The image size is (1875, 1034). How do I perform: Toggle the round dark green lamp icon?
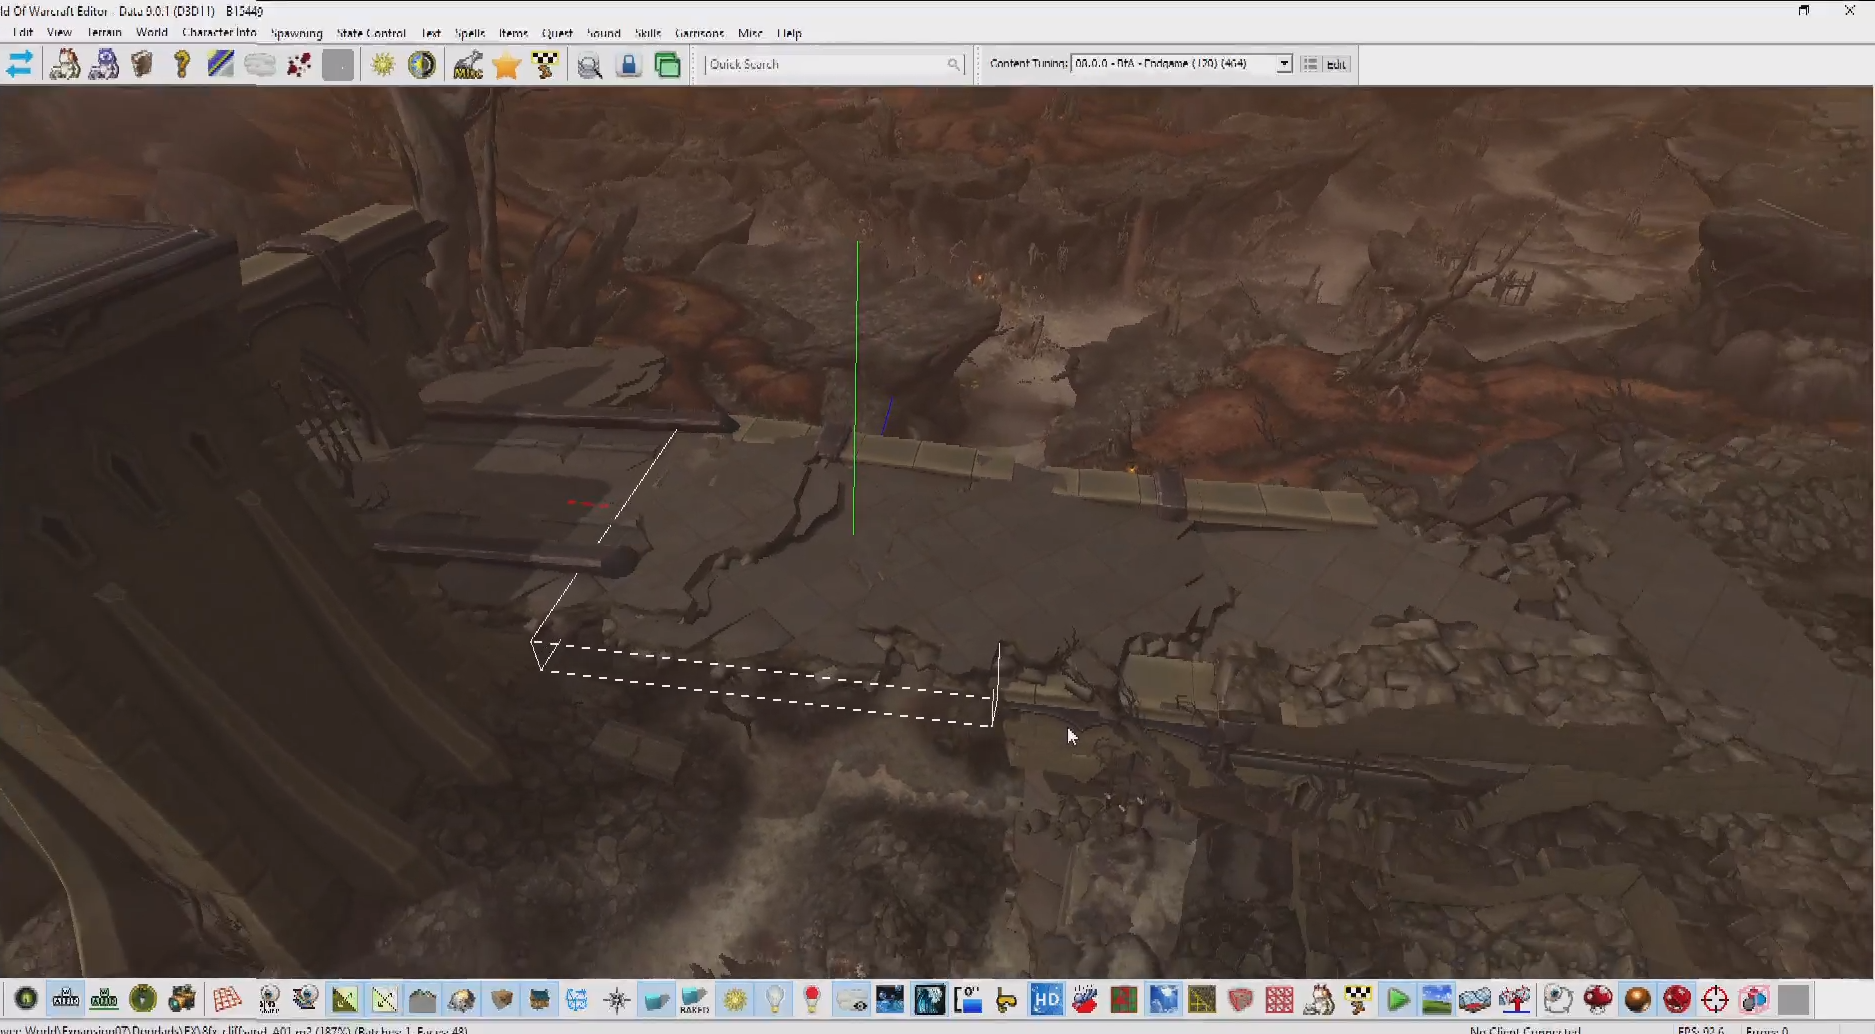pyautogui.click(x=26, y=998)
